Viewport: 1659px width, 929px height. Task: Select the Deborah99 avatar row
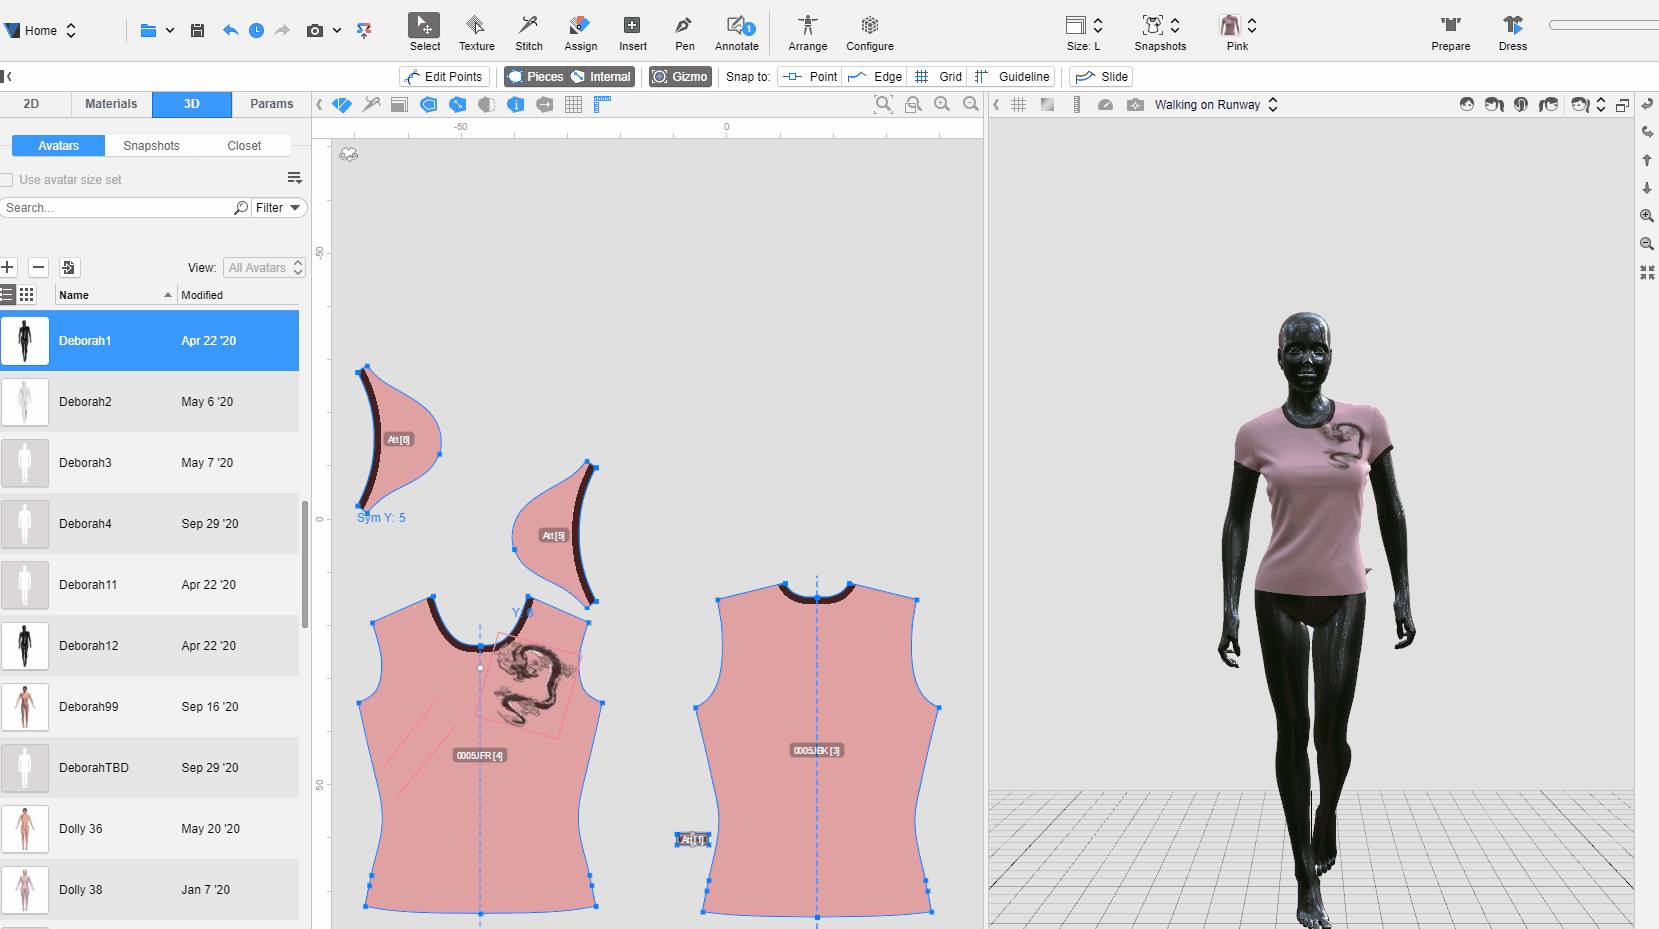point(149,707)
